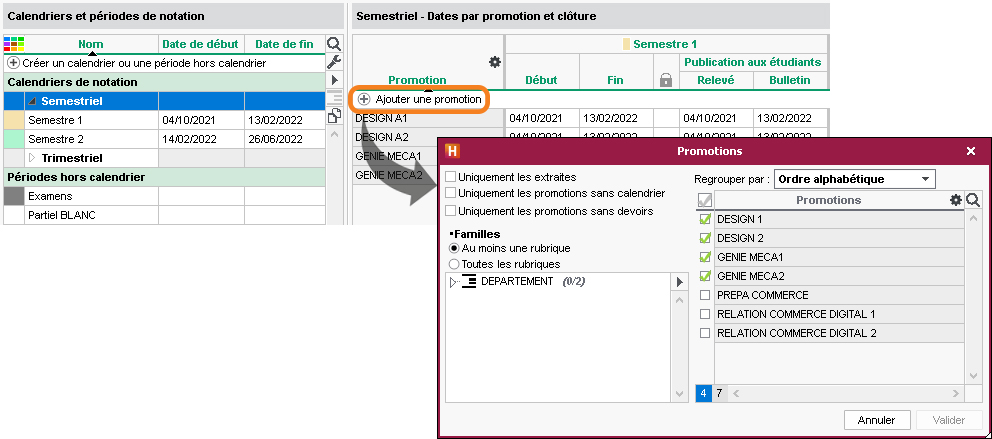
Task: Click the 7 total-count tab
Action: [x=719, y=393]
